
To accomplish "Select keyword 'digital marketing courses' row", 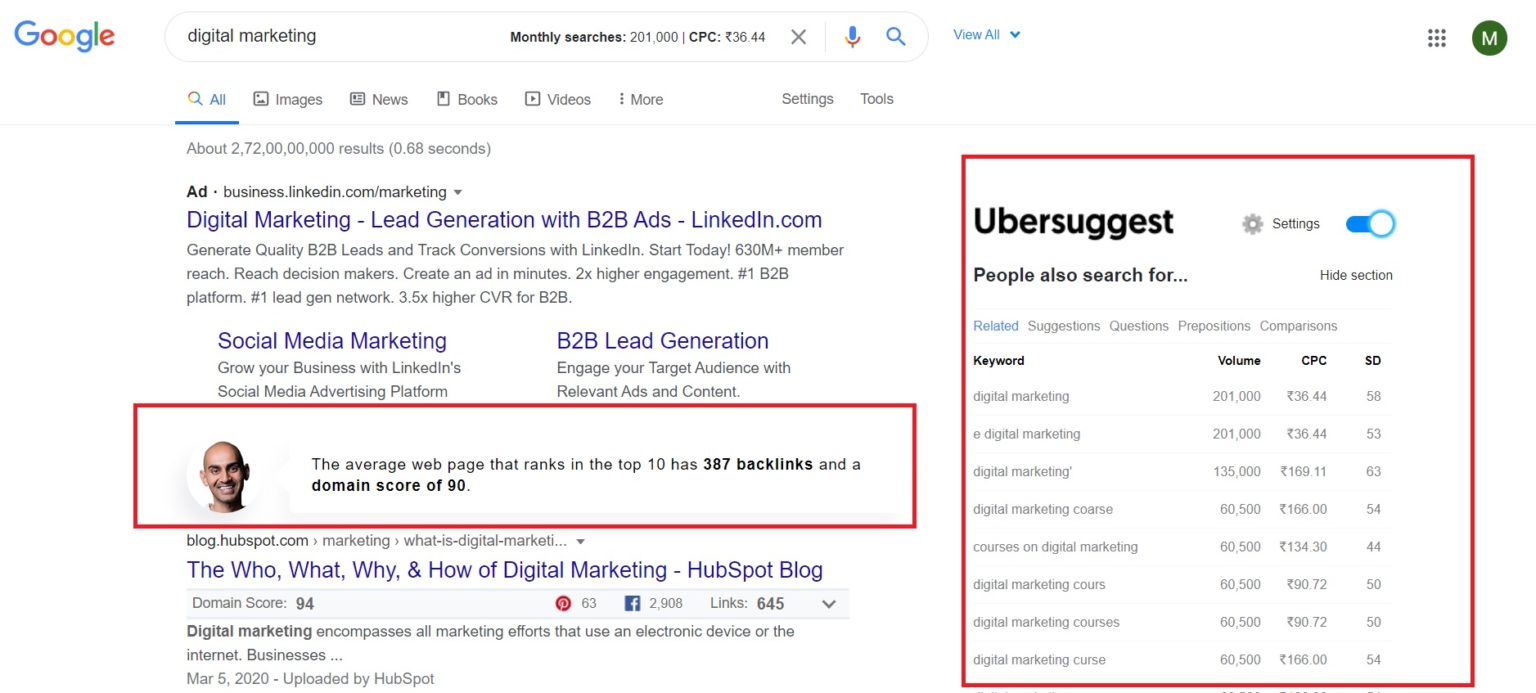I will [1182, 622].
